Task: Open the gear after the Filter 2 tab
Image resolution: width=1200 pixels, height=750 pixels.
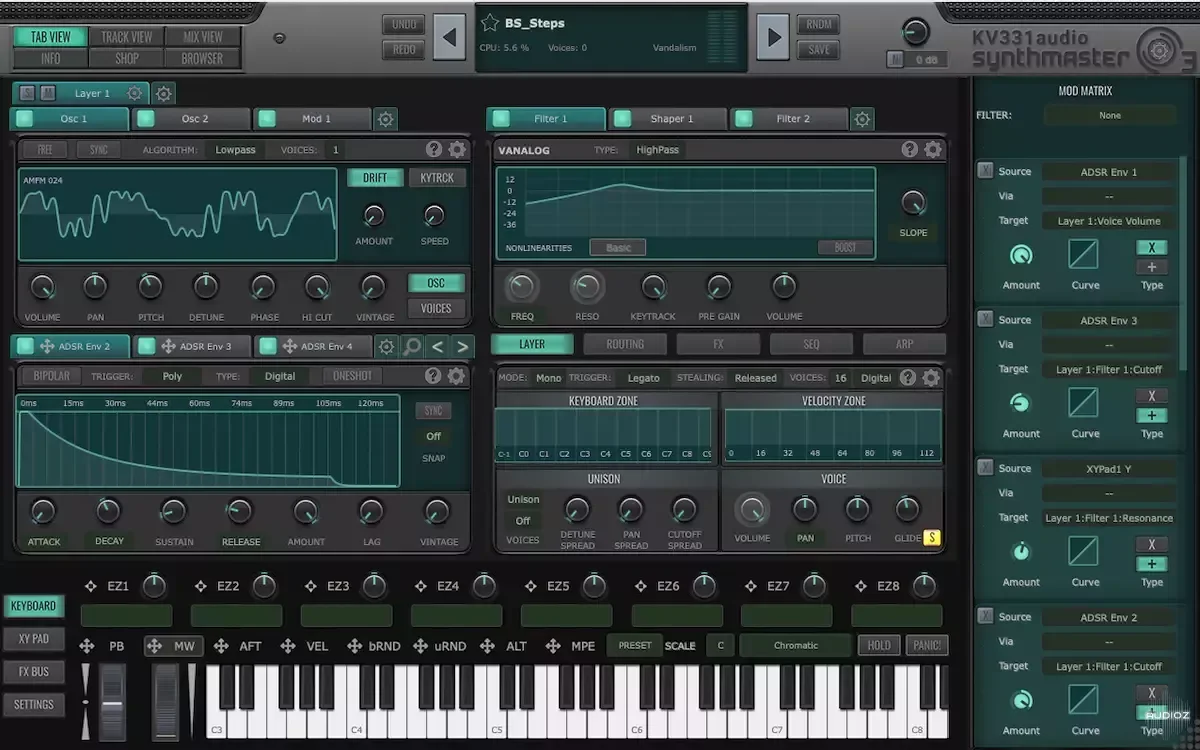Action: pyautogui.click(x=862, y=119)
